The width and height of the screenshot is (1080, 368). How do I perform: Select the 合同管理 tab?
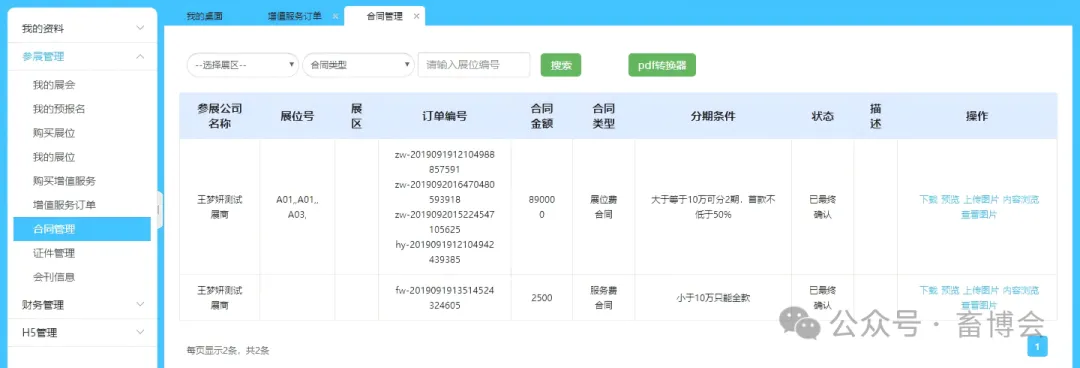[x=384, y=16]
